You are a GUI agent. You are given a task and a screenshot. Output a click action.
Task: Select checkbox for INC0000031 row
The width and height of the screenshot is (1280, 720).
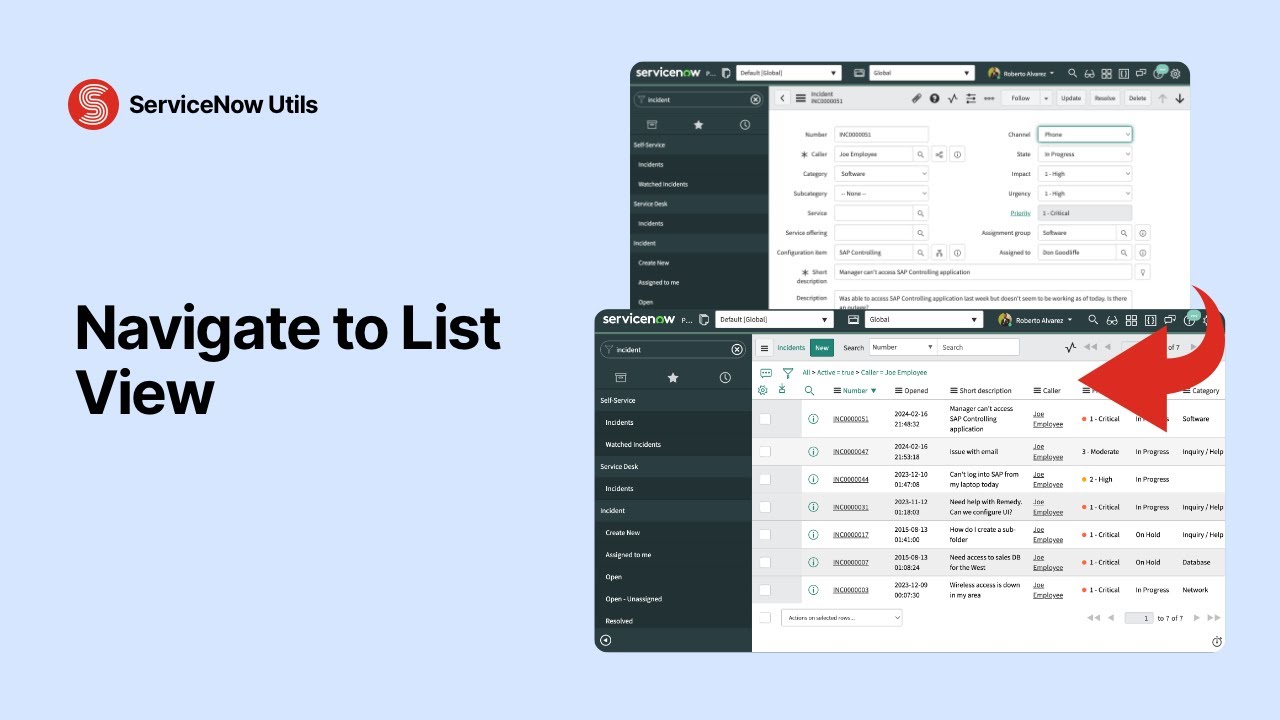point(765,507)
